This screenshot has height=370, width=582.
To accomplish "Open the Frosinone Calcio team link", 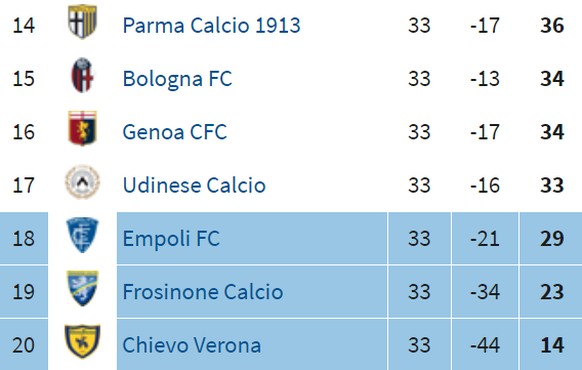I will pos(203,292).
